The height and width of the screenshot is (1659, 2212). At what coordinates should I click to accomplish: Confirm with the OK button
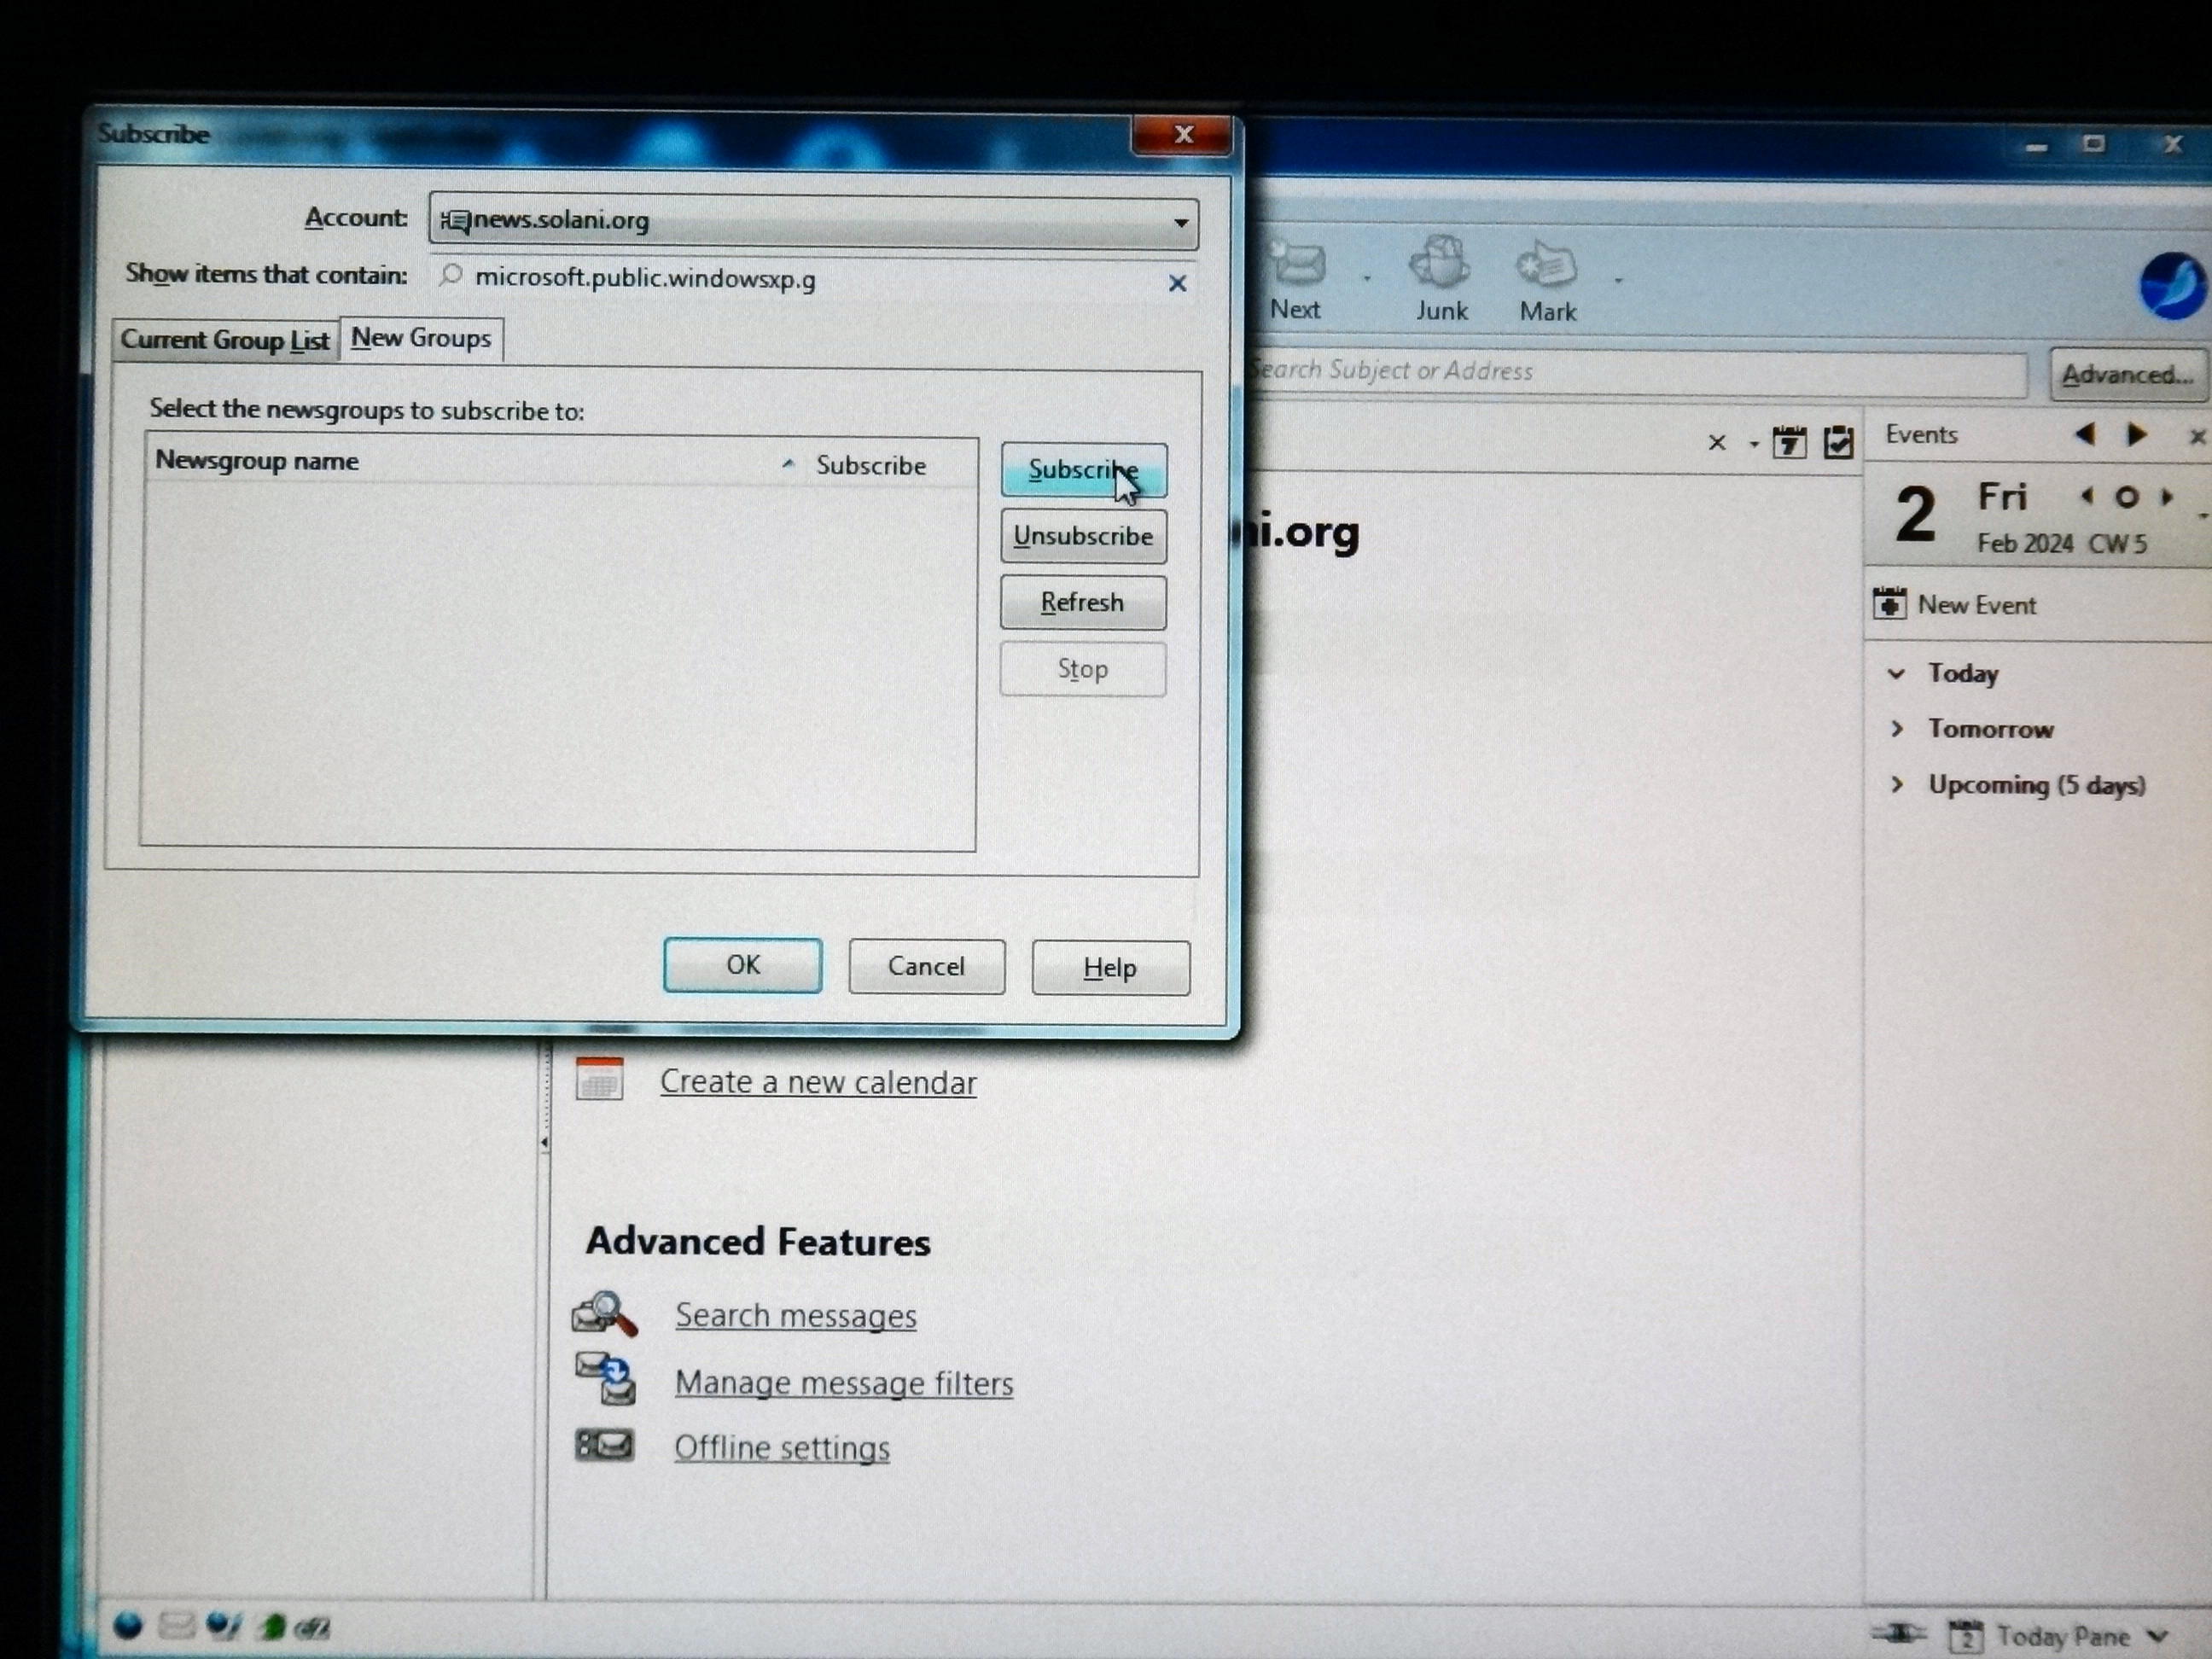pyautogui.click(x=743, y=965)
